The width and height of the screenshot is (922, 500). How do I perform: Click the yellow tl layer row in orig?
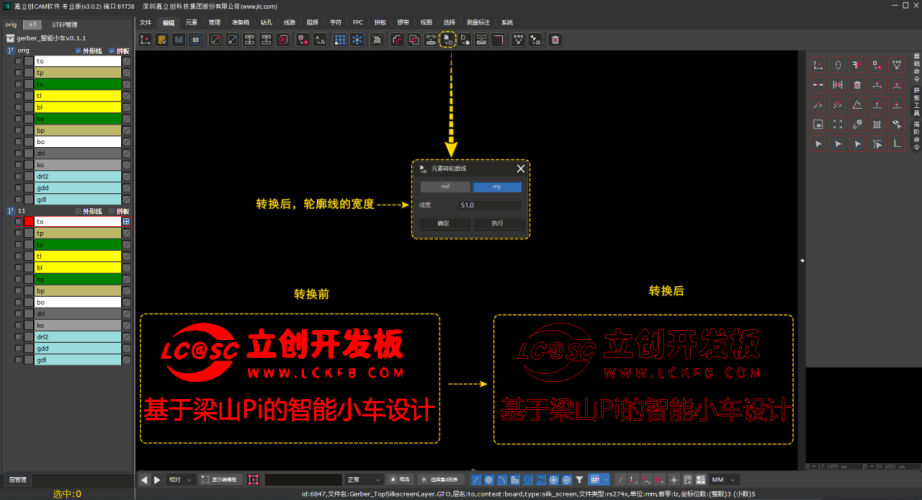[x=78, y=95]
